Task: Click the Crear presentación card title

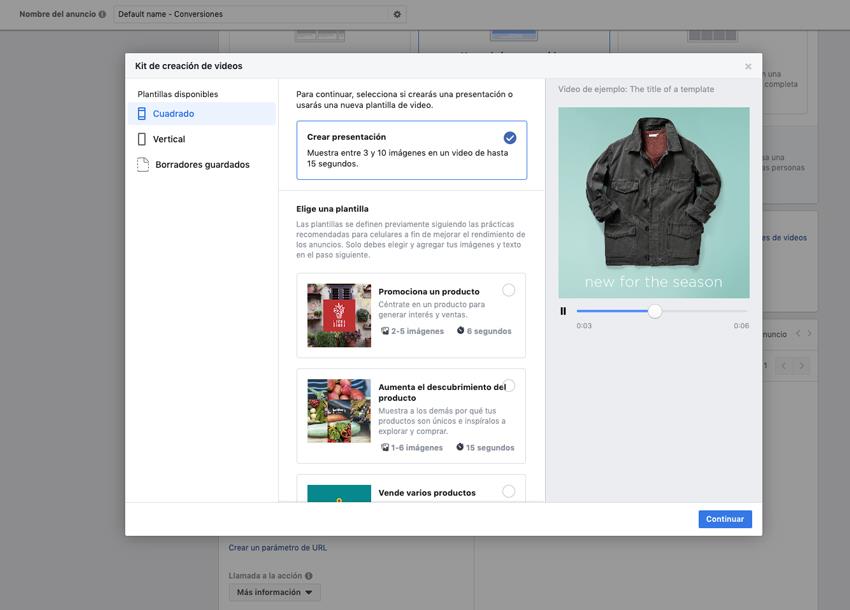Action: pyautogui.click(x=346, y=137)
